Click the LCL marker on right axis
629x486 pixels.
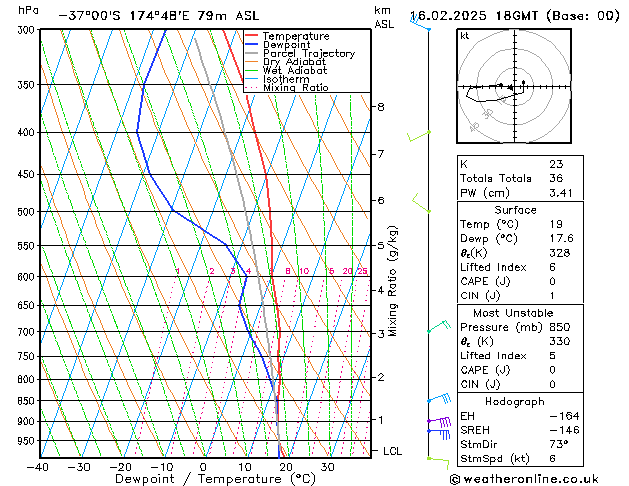pos(393,451)
